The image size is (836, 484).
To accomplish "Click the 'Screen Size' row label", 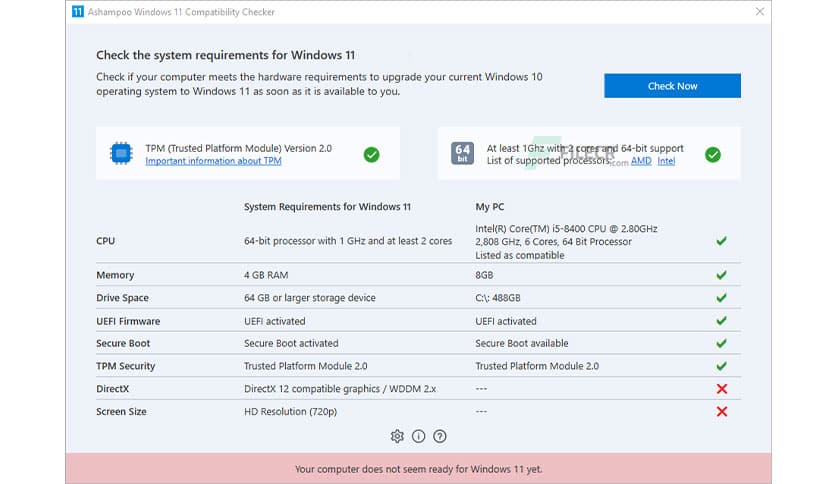I will click(121, 412).
